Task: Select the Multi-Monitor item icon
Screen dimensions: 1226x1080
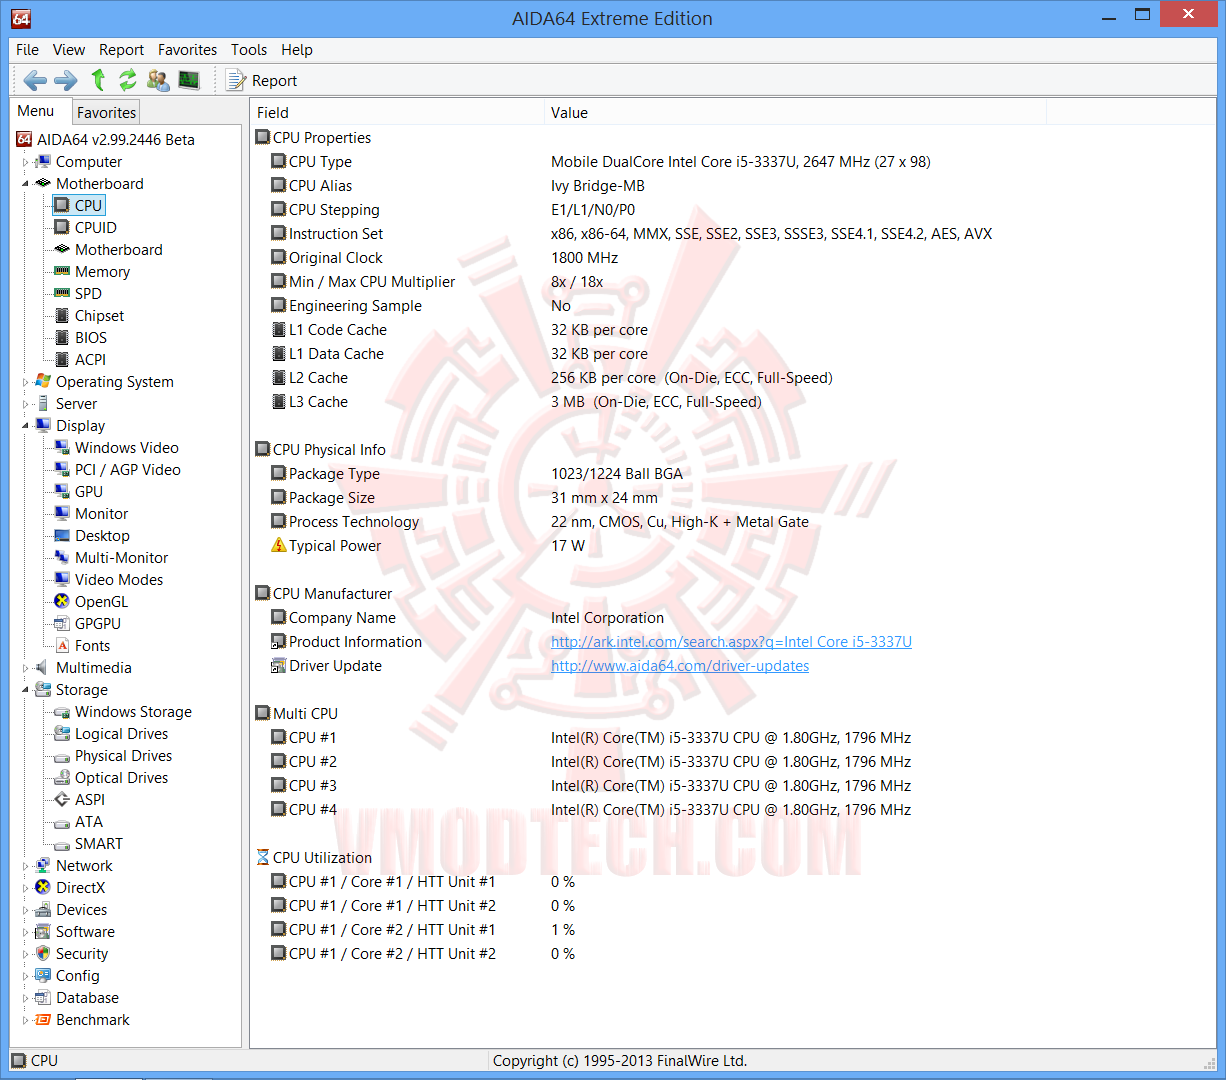Action: [x=62, y=558]
